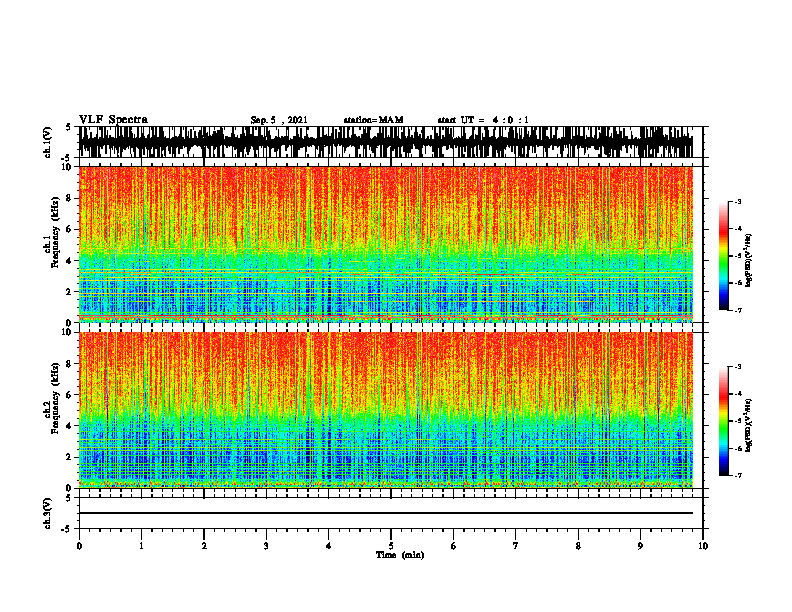Click the "-5" tick on ch.1 colorbar

click(738, 256)
